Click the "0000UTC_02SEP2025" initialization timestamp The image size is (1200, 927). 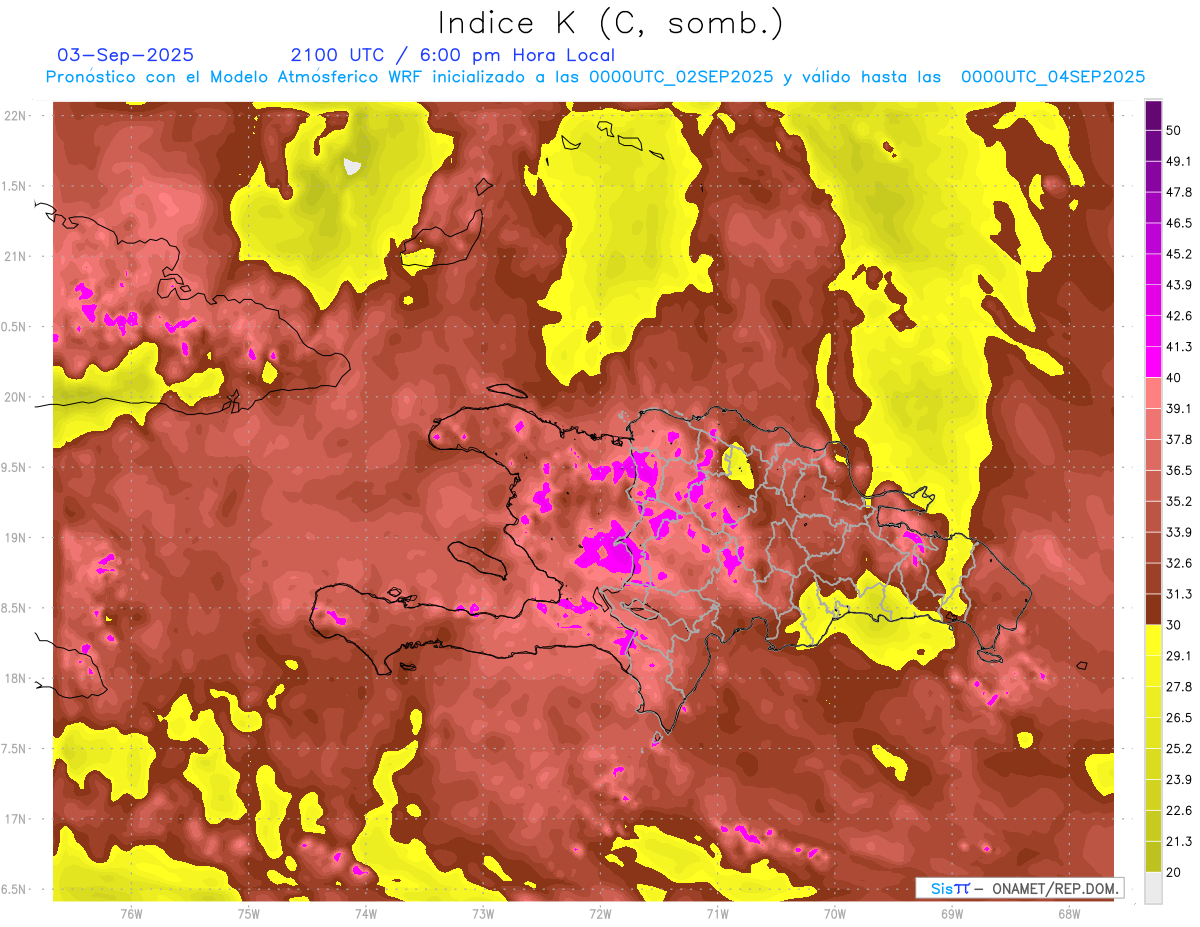pyautogui.click(x=680, y=77)
